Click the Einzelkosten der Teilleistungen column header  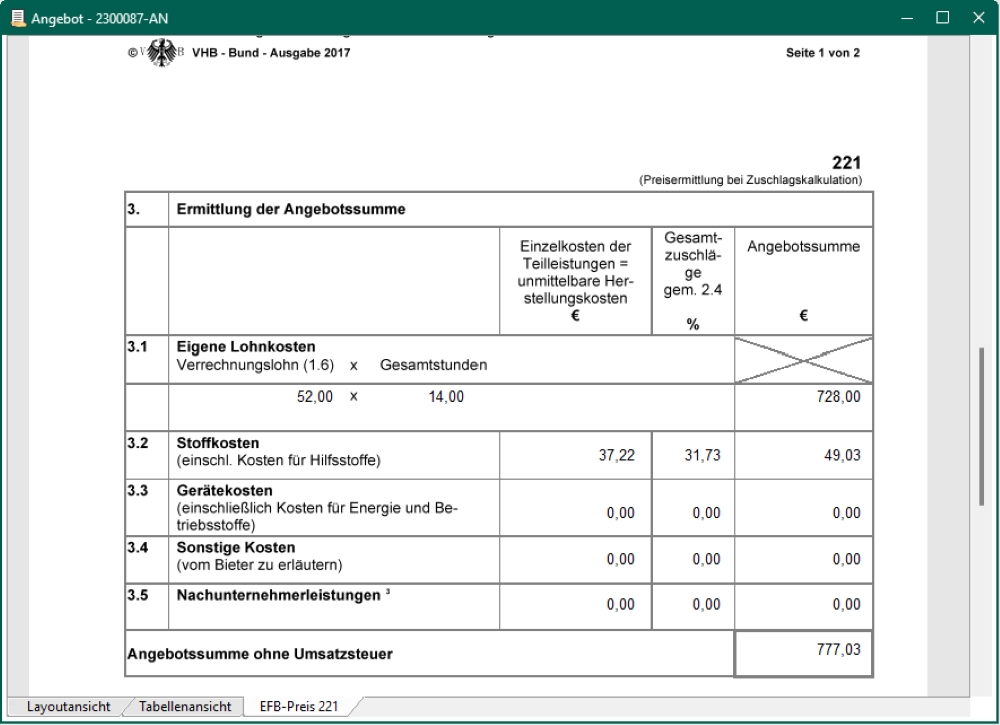click(x=575, y=281)
